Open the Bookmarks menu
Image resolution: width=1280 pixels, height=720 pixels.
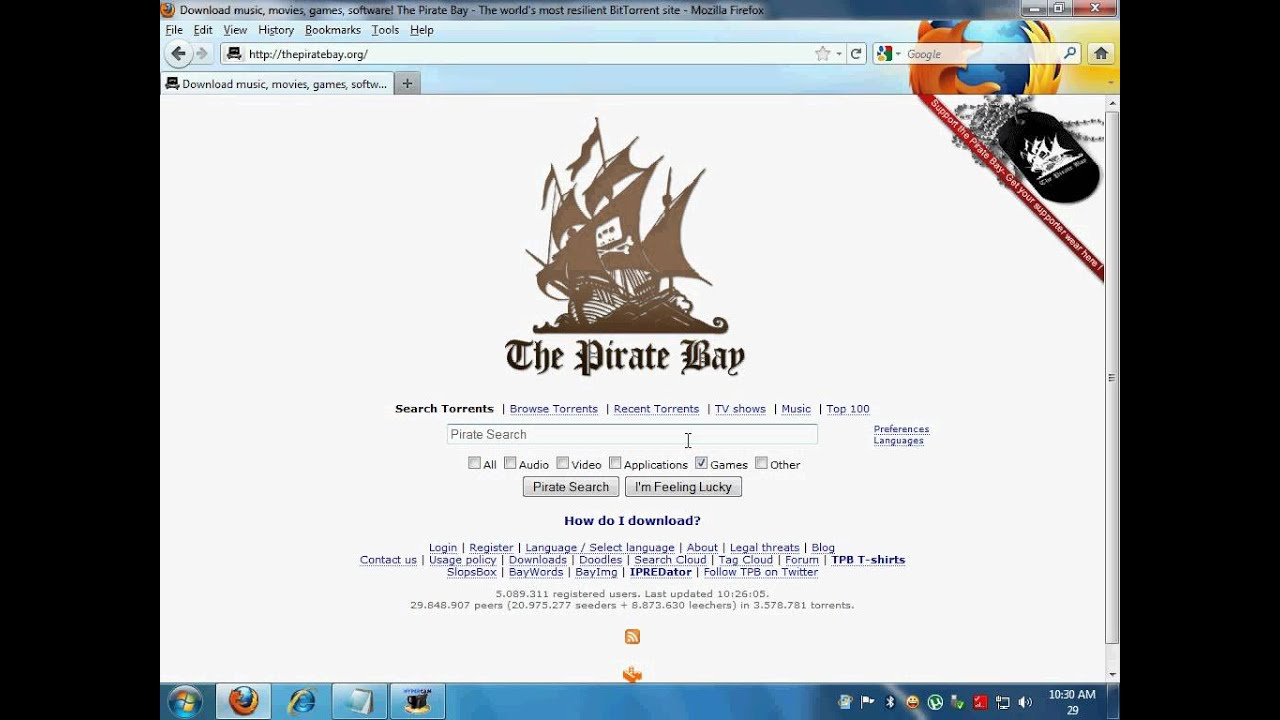click(333, 30)
